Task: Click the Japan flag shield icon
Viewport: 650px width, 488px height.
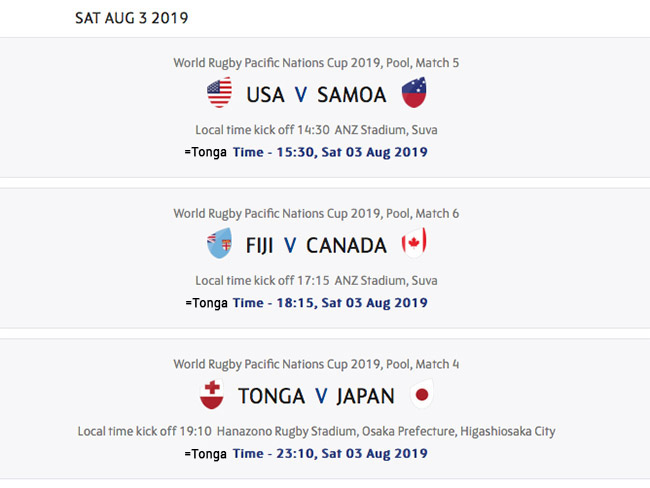Action: point(422,394)
